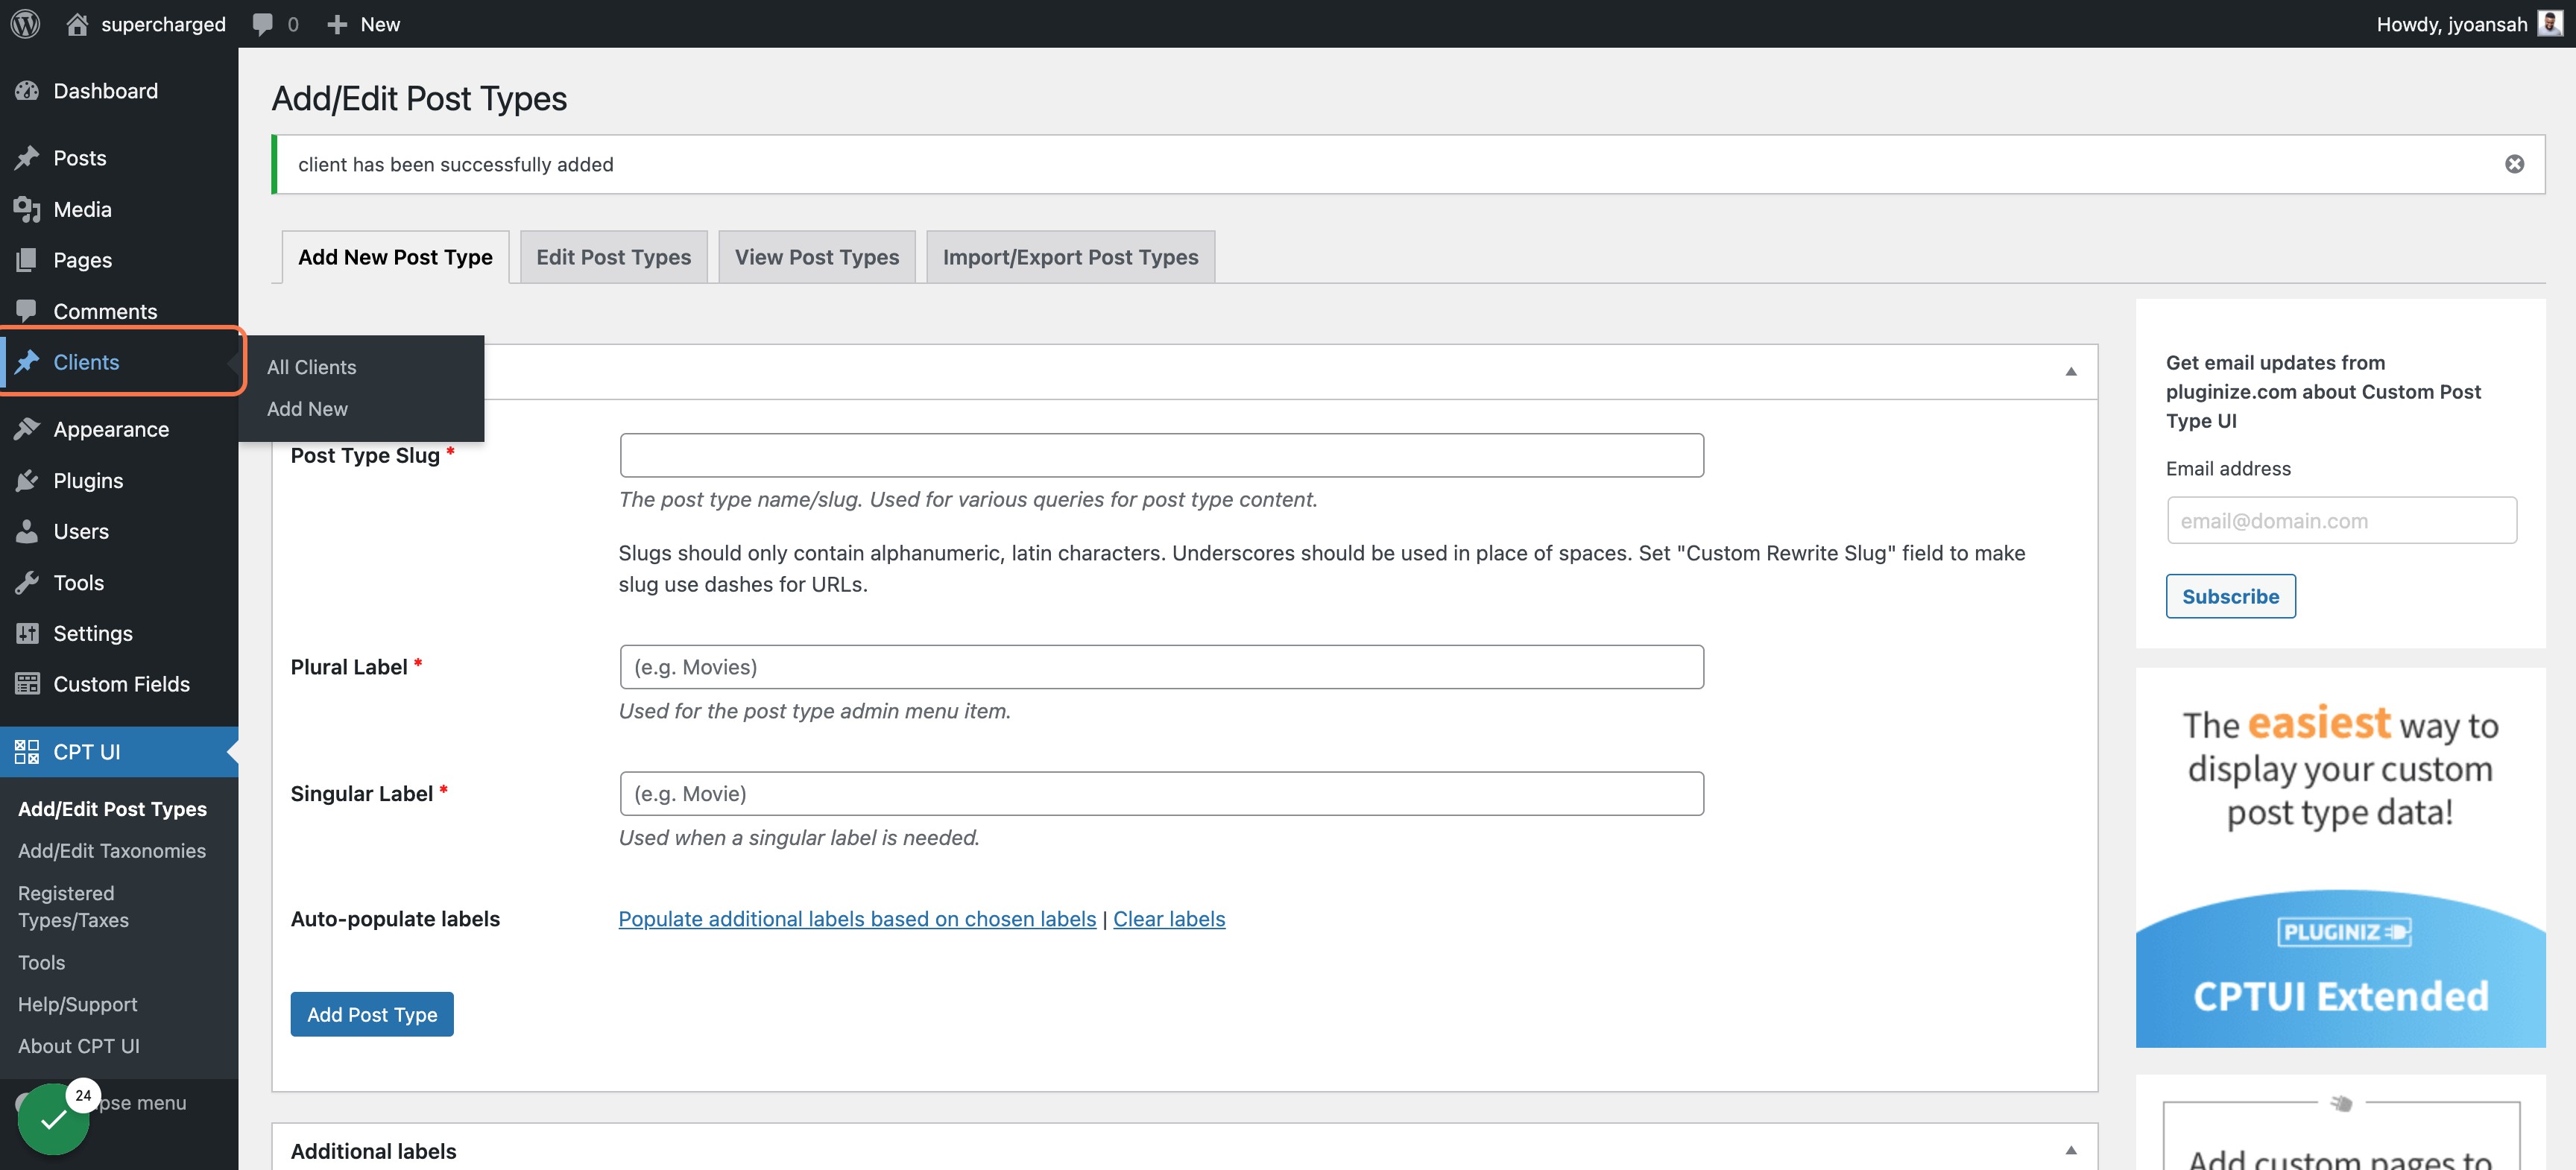Click the Subscribe button
This screenshot has width=2576, height=1170.
tap(2230, 596)
